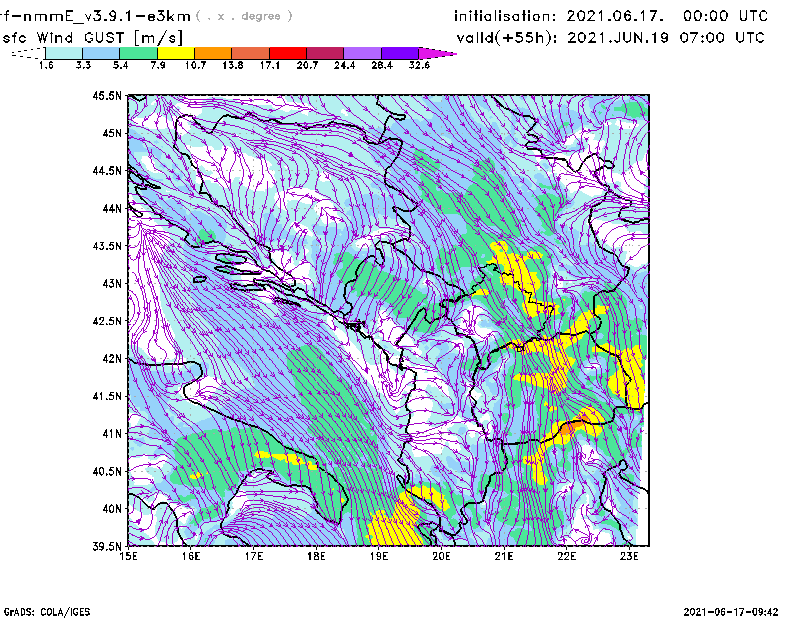Click the 40N latitude label

click(x=112, y=509)
